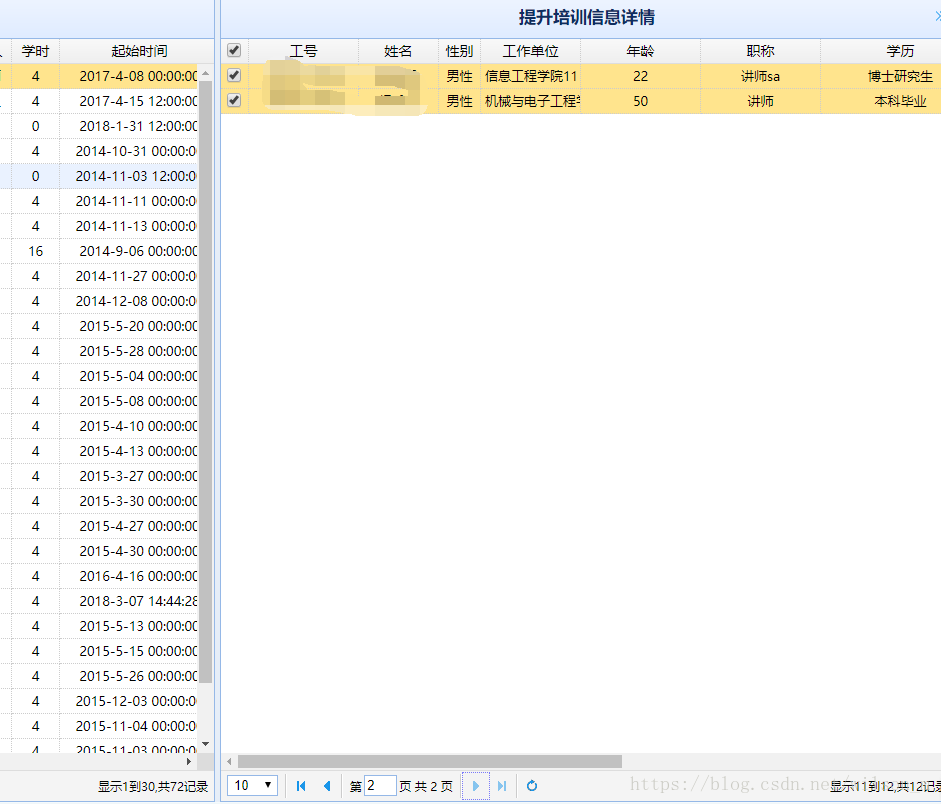Click 显示1到30,共72记录 status text

tap(153, 787)
